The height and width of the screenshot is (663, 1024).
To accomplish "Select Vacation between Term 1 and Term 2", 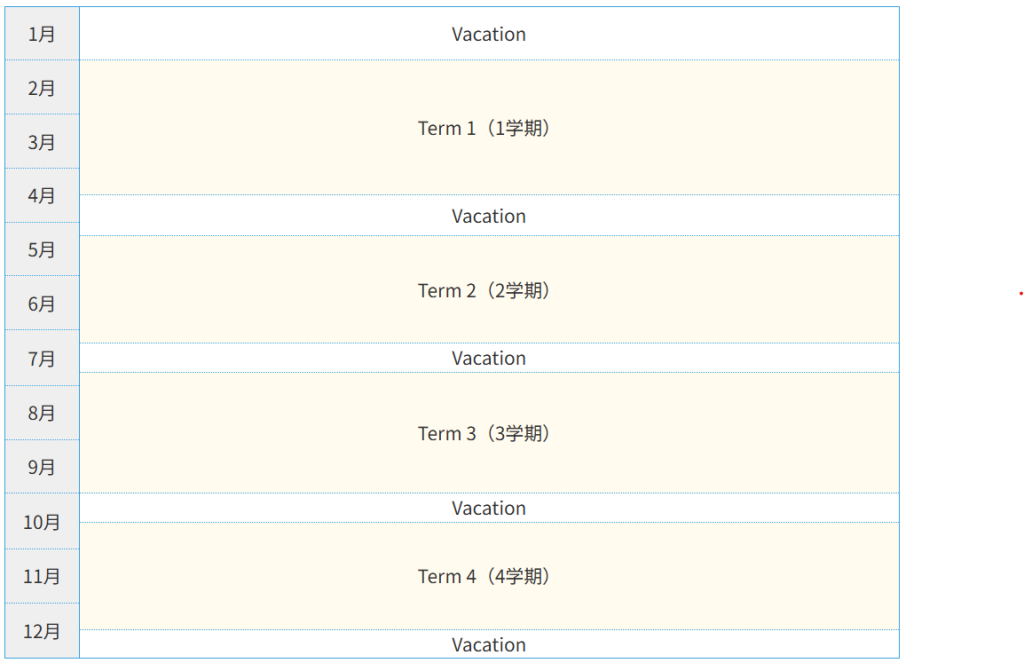I will click(488, 216).
